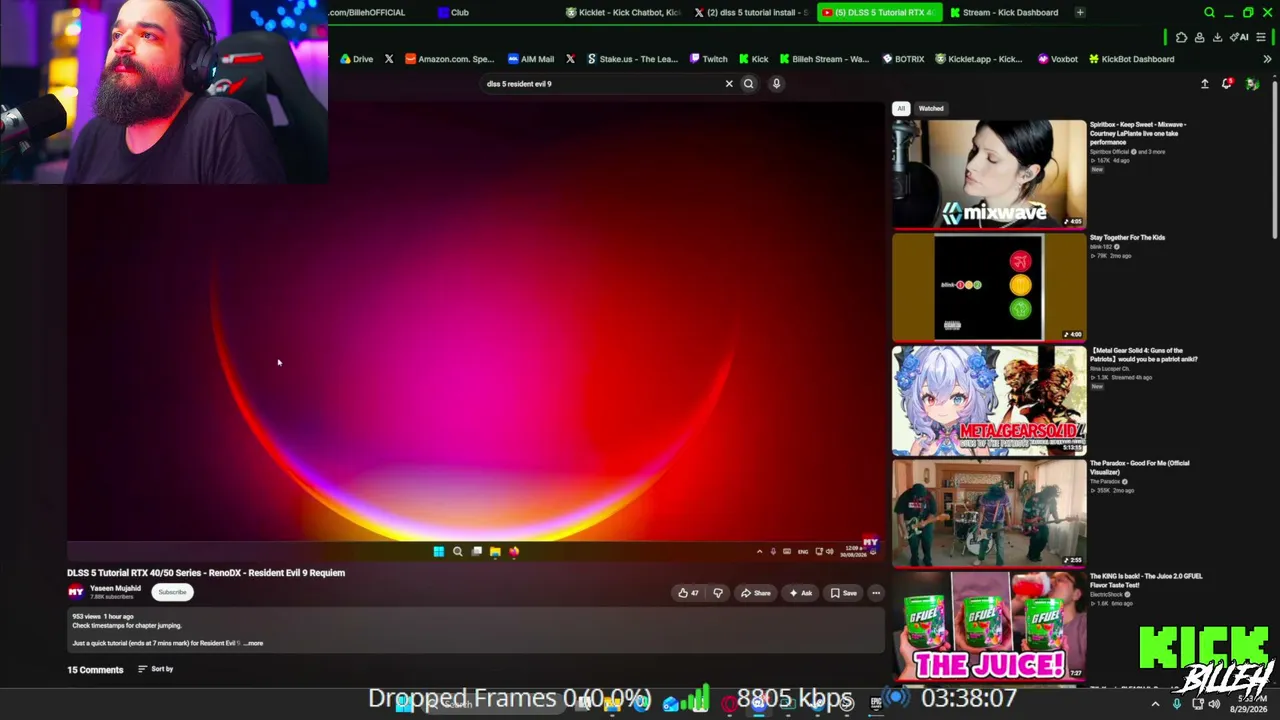Viewport: 1280px width, 720px height.
Task: Open the G FUEL The Juice thumbnail
Action: coord(989,626)
